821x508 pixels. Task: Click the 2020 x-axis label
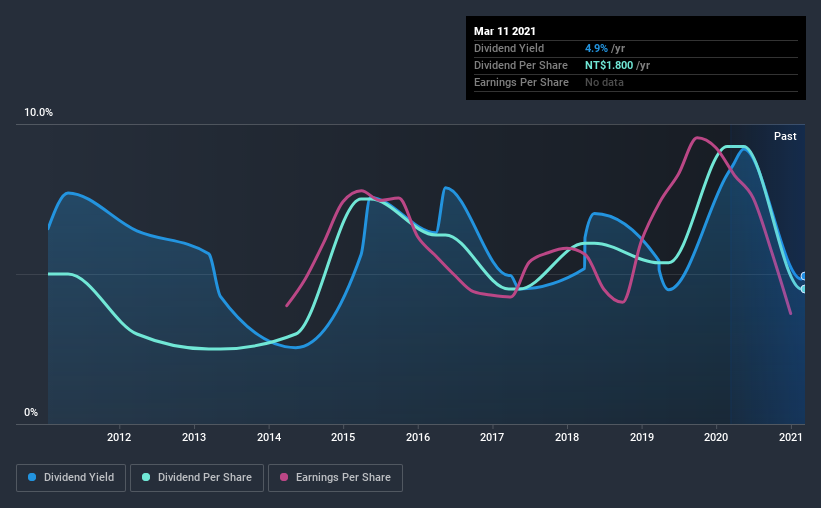[716, 437]
